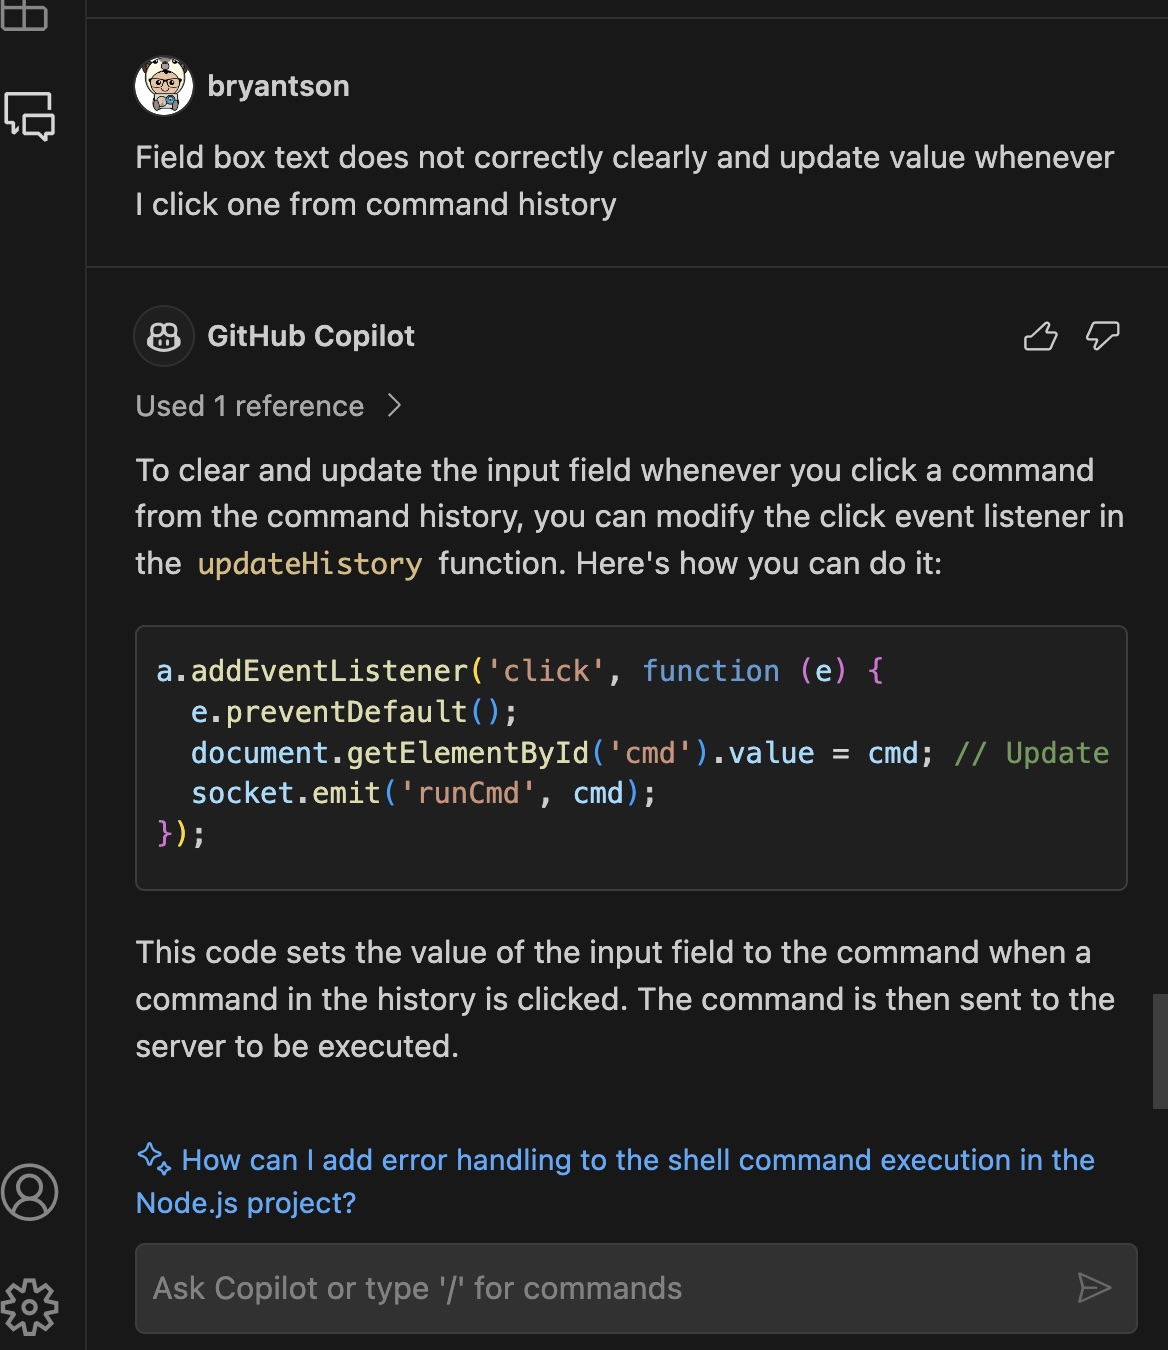
Task: Click the 'e.preventDefault();' code line
Action: point(354,712)
